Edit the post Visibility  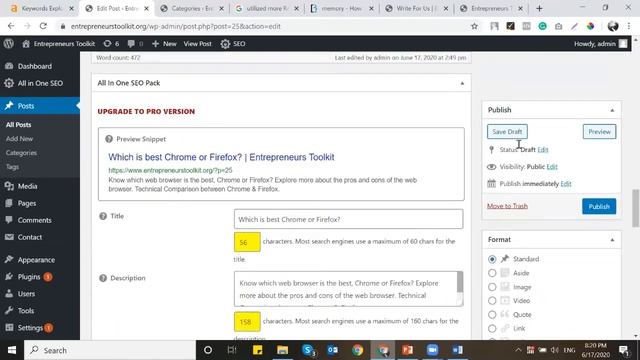pos(552,167)
